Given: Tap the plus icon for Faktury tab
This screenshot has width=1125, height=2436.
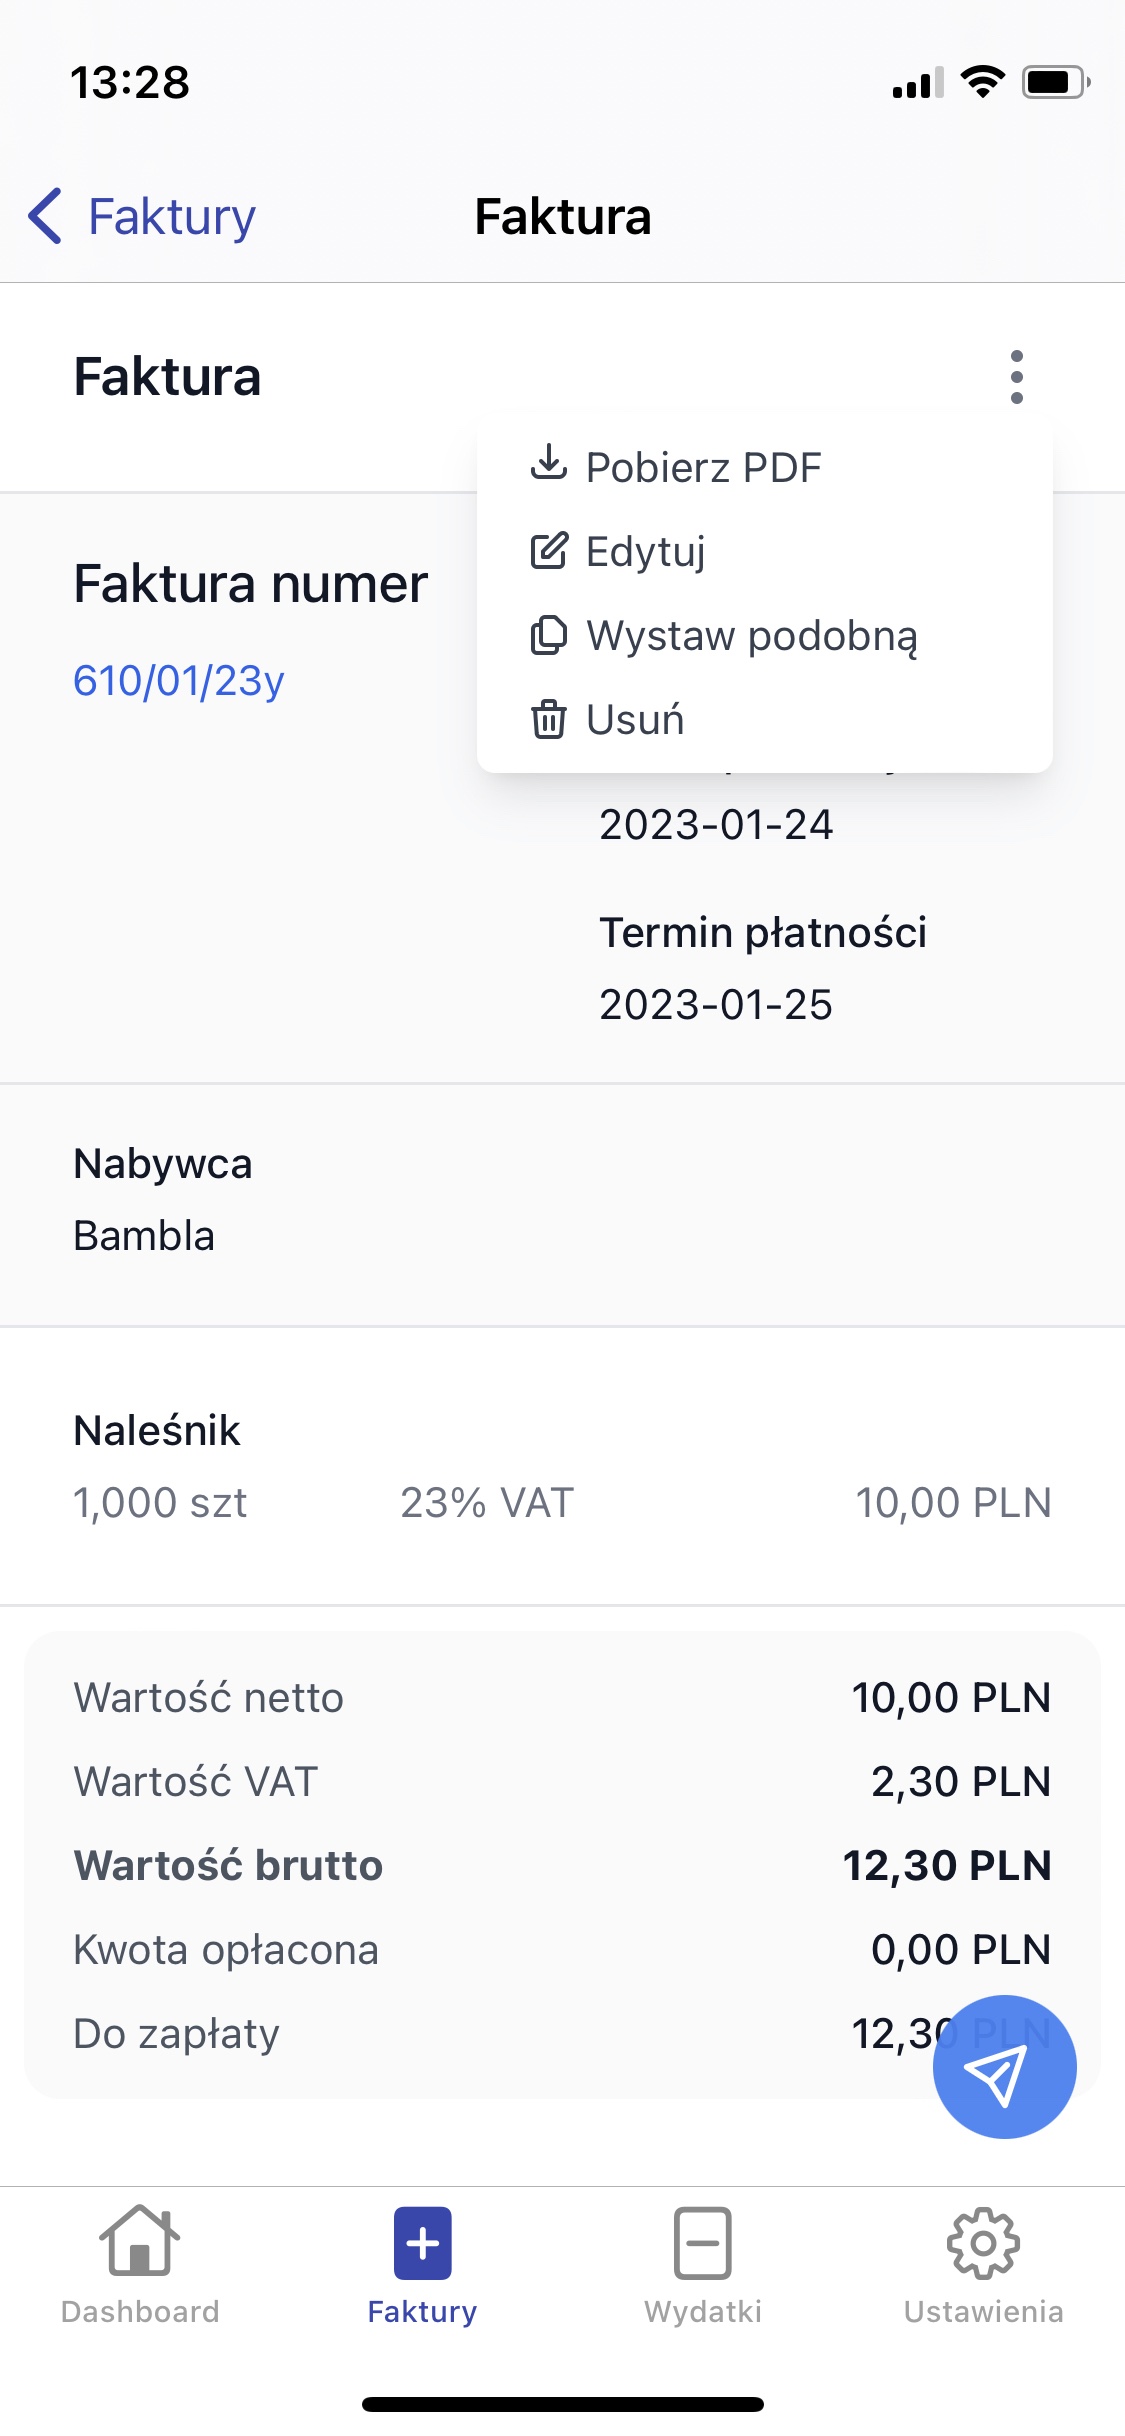Looking at the screenshot, I should coord(422,2243).
